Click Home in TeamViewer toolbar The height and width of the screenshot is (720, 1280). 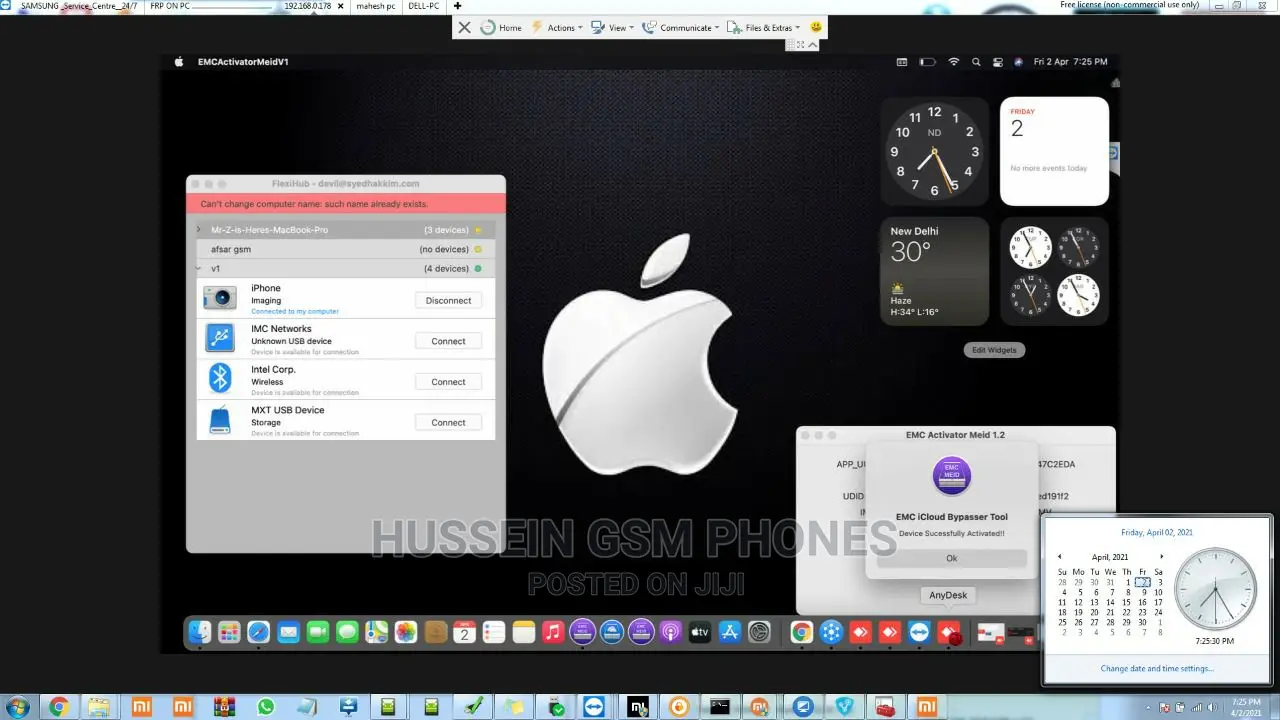(501, 27)
